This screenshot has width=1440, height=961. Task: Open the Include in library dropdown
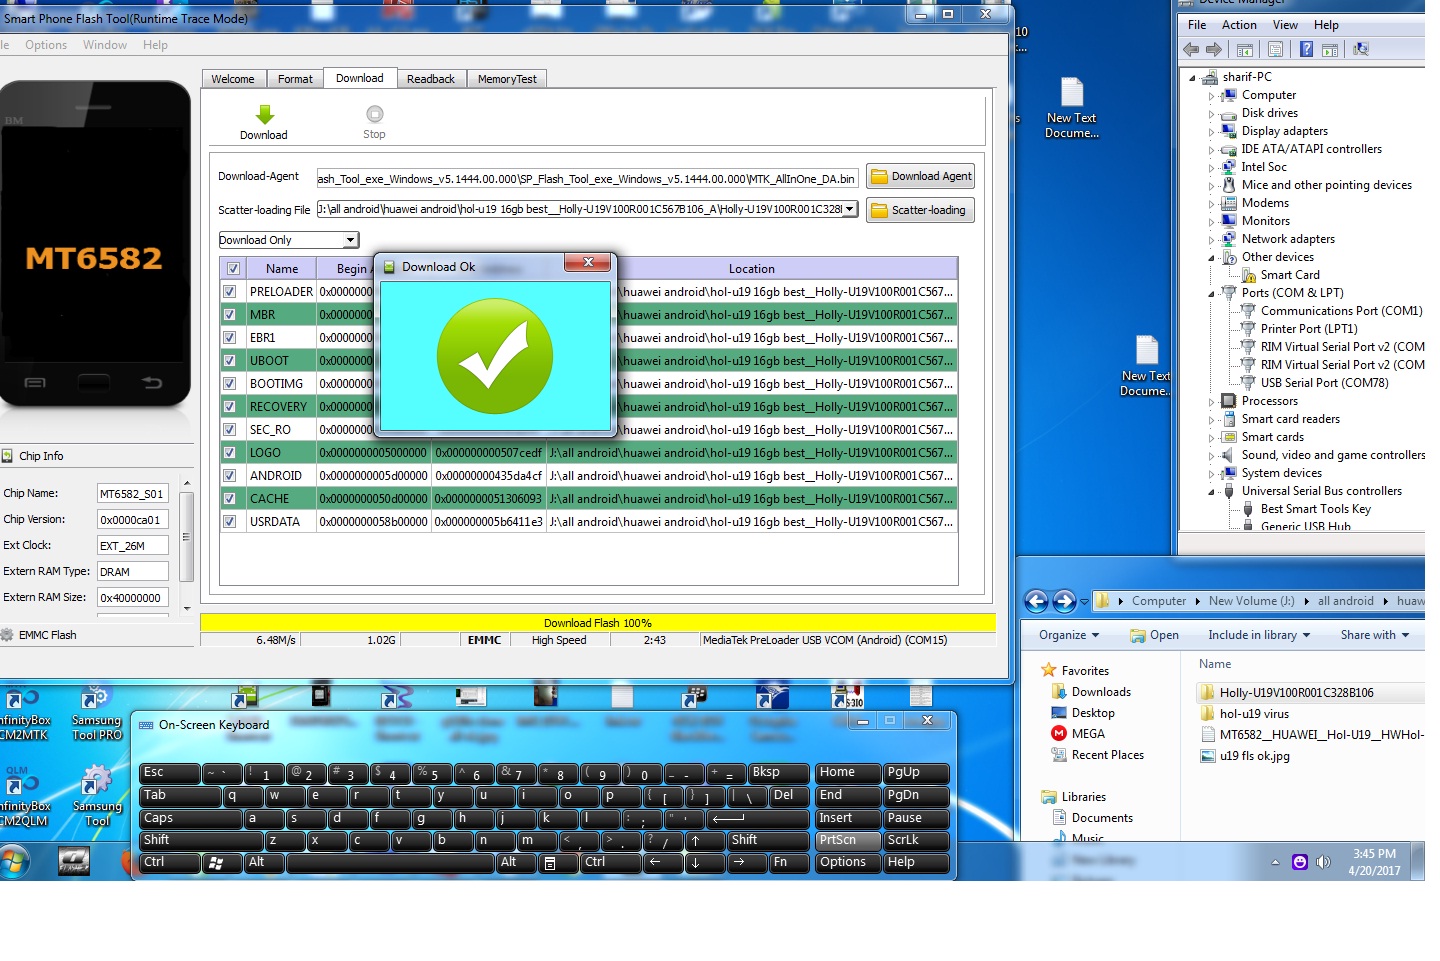(1259, 635)
